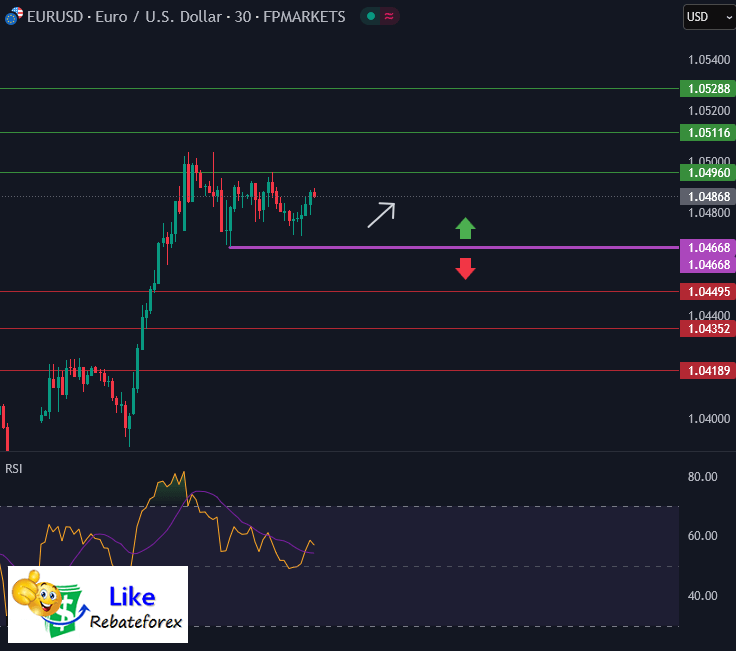Click the EURUSD Euro / U.S. Dollar title
This screenshot has width=736, height=651.
[x=186, y=17]
